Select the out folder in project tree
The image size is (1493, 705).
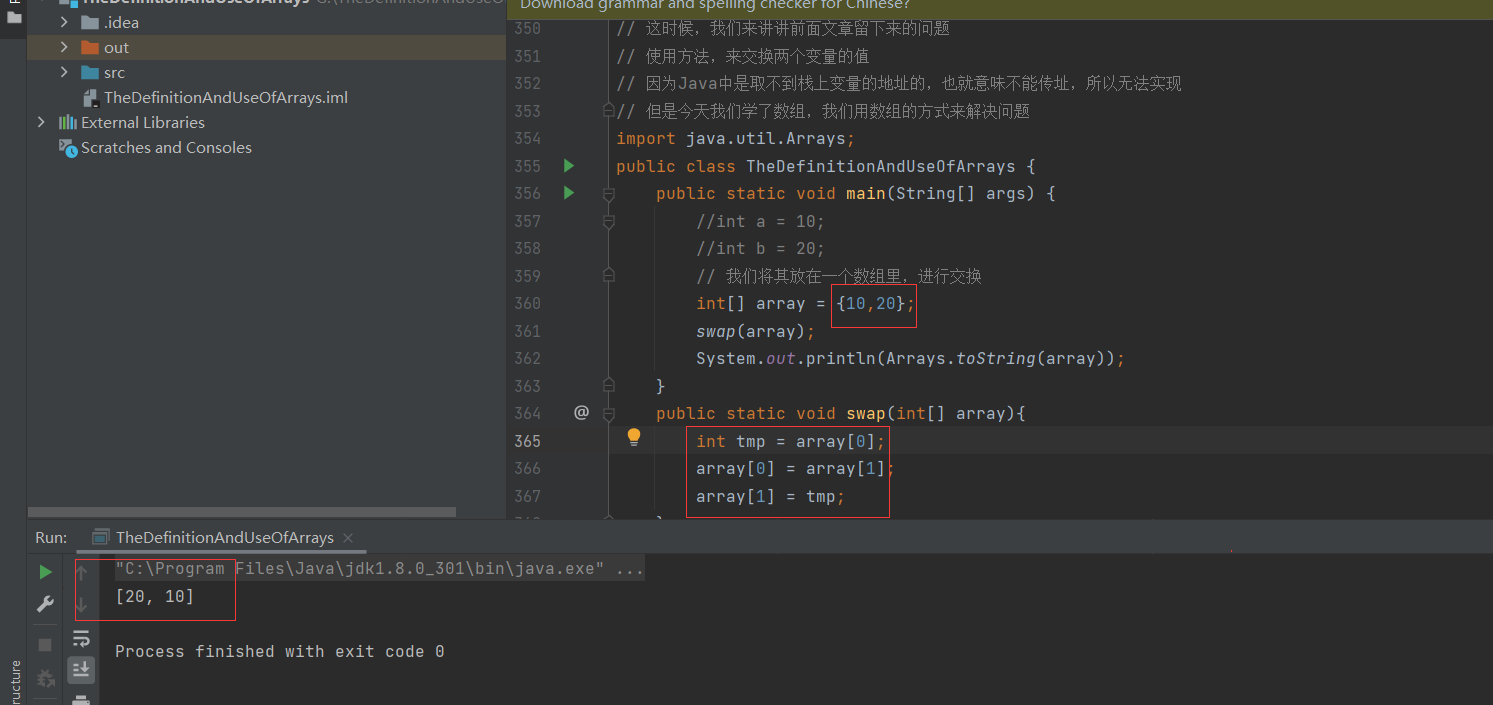click(x=116, y=47)
